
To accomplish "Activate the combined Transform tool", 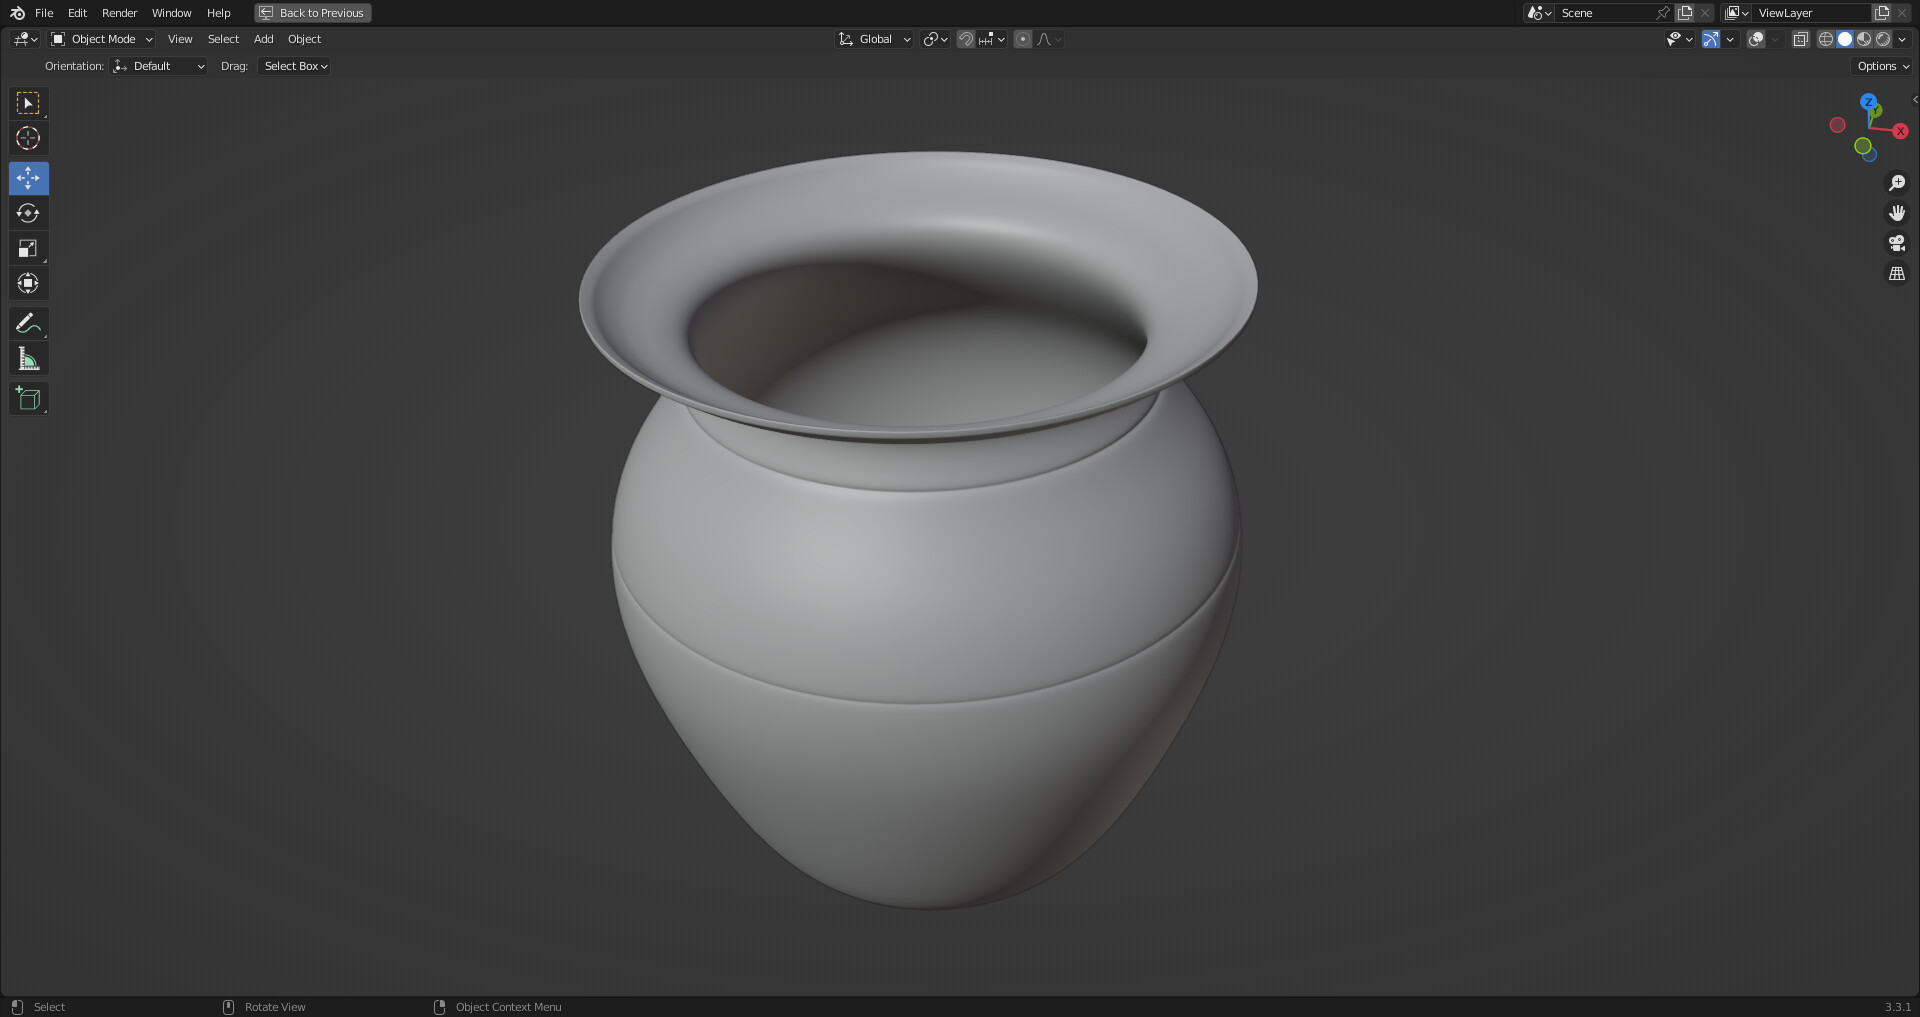I will [x=28, y=283].
